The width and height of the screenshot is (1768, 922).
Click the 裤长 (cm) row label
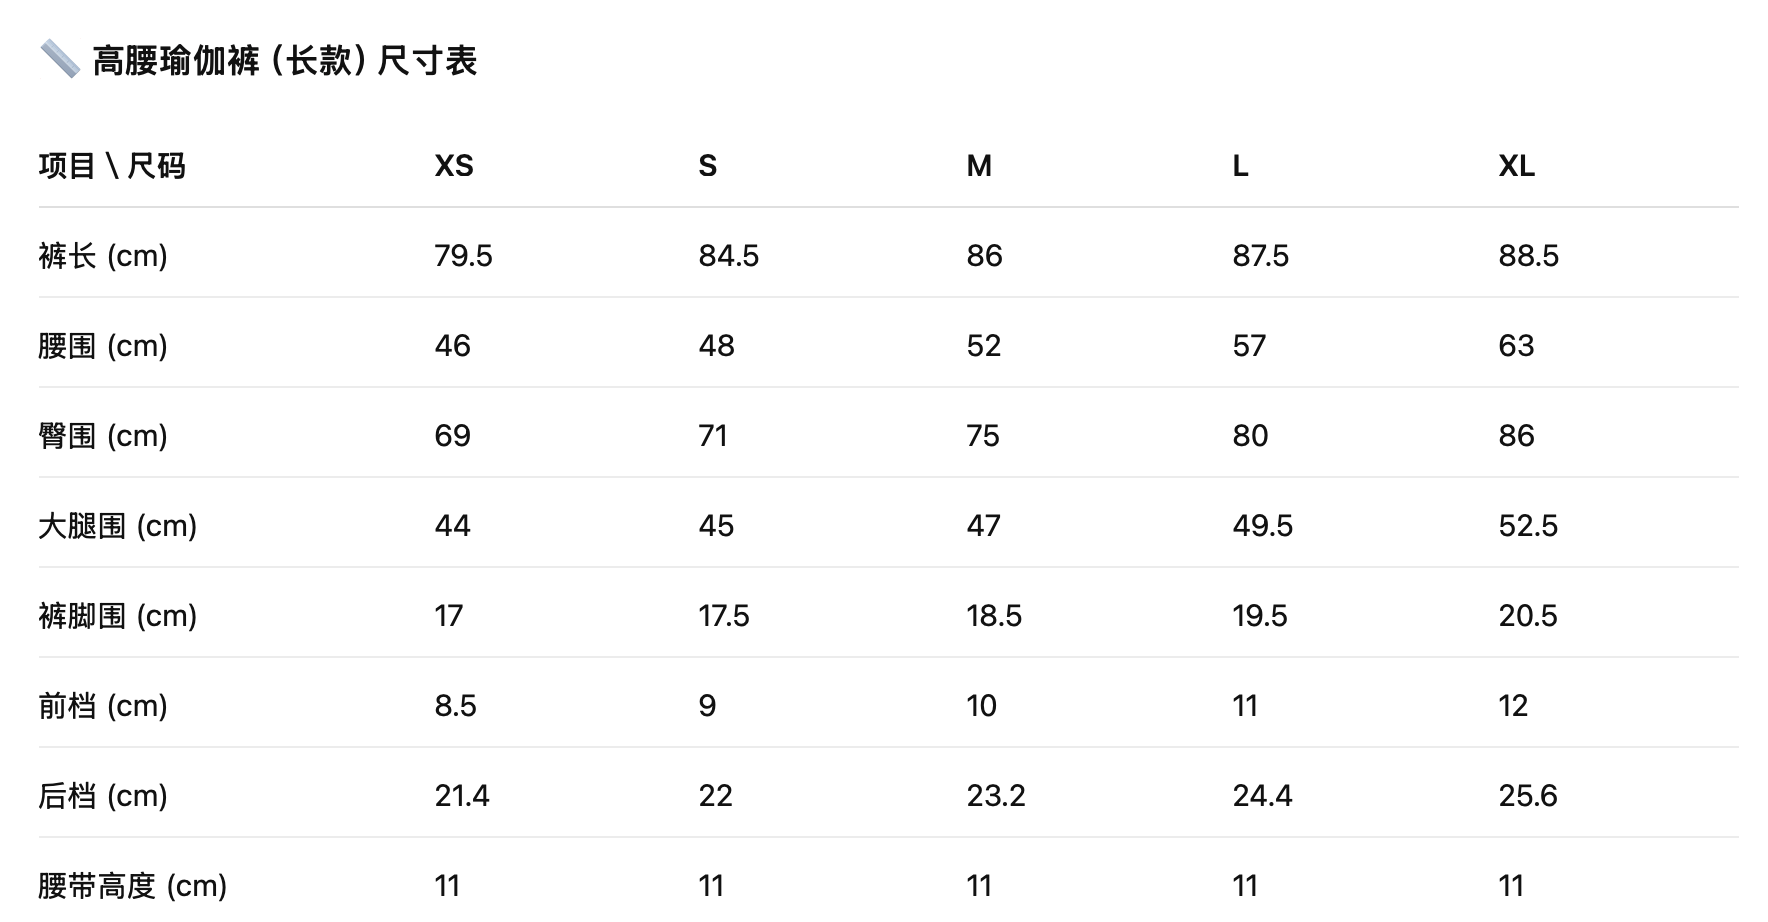coord(103,256)
